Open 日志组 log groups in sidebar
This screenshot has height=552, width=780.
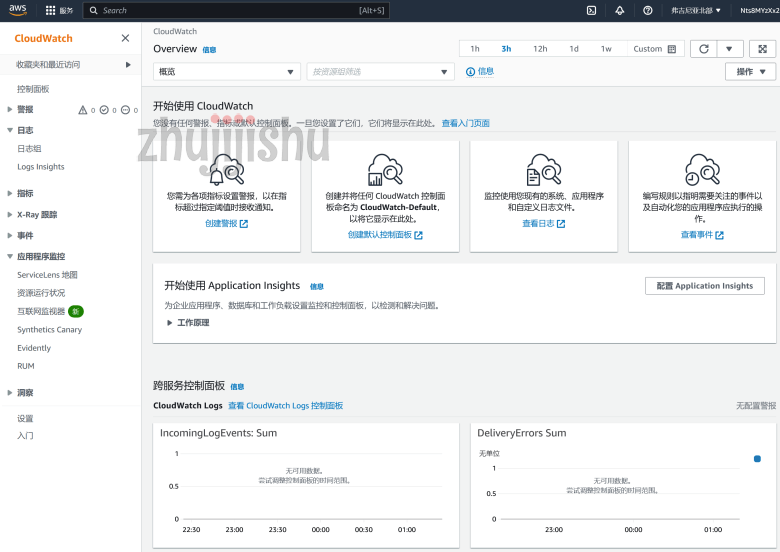coord(29,149)
